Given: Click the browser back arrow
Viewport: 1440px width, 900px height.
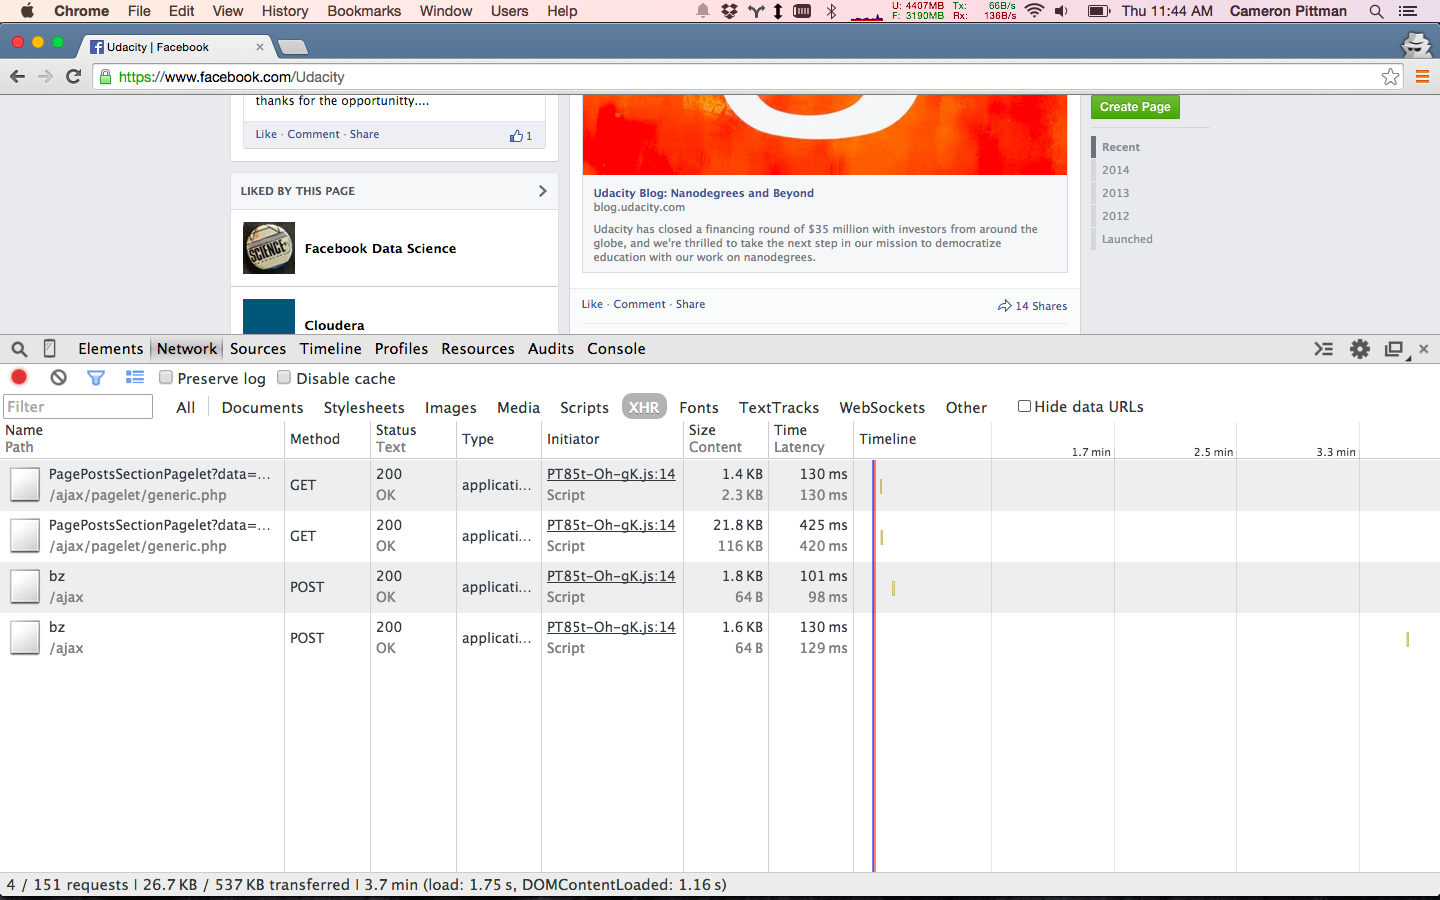Looking at the screenshot, I should click(17, 76).
